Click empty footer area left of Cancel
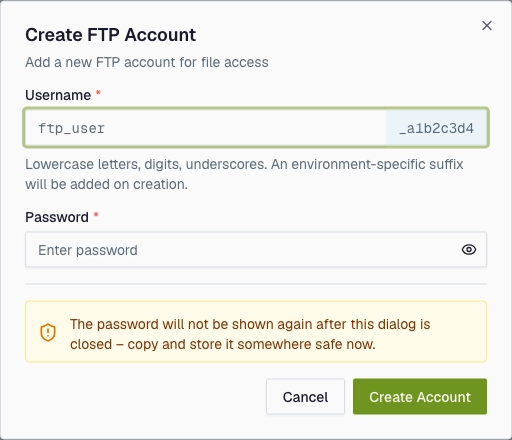Viewport: 512px width, 440px height. coord(145,397)
